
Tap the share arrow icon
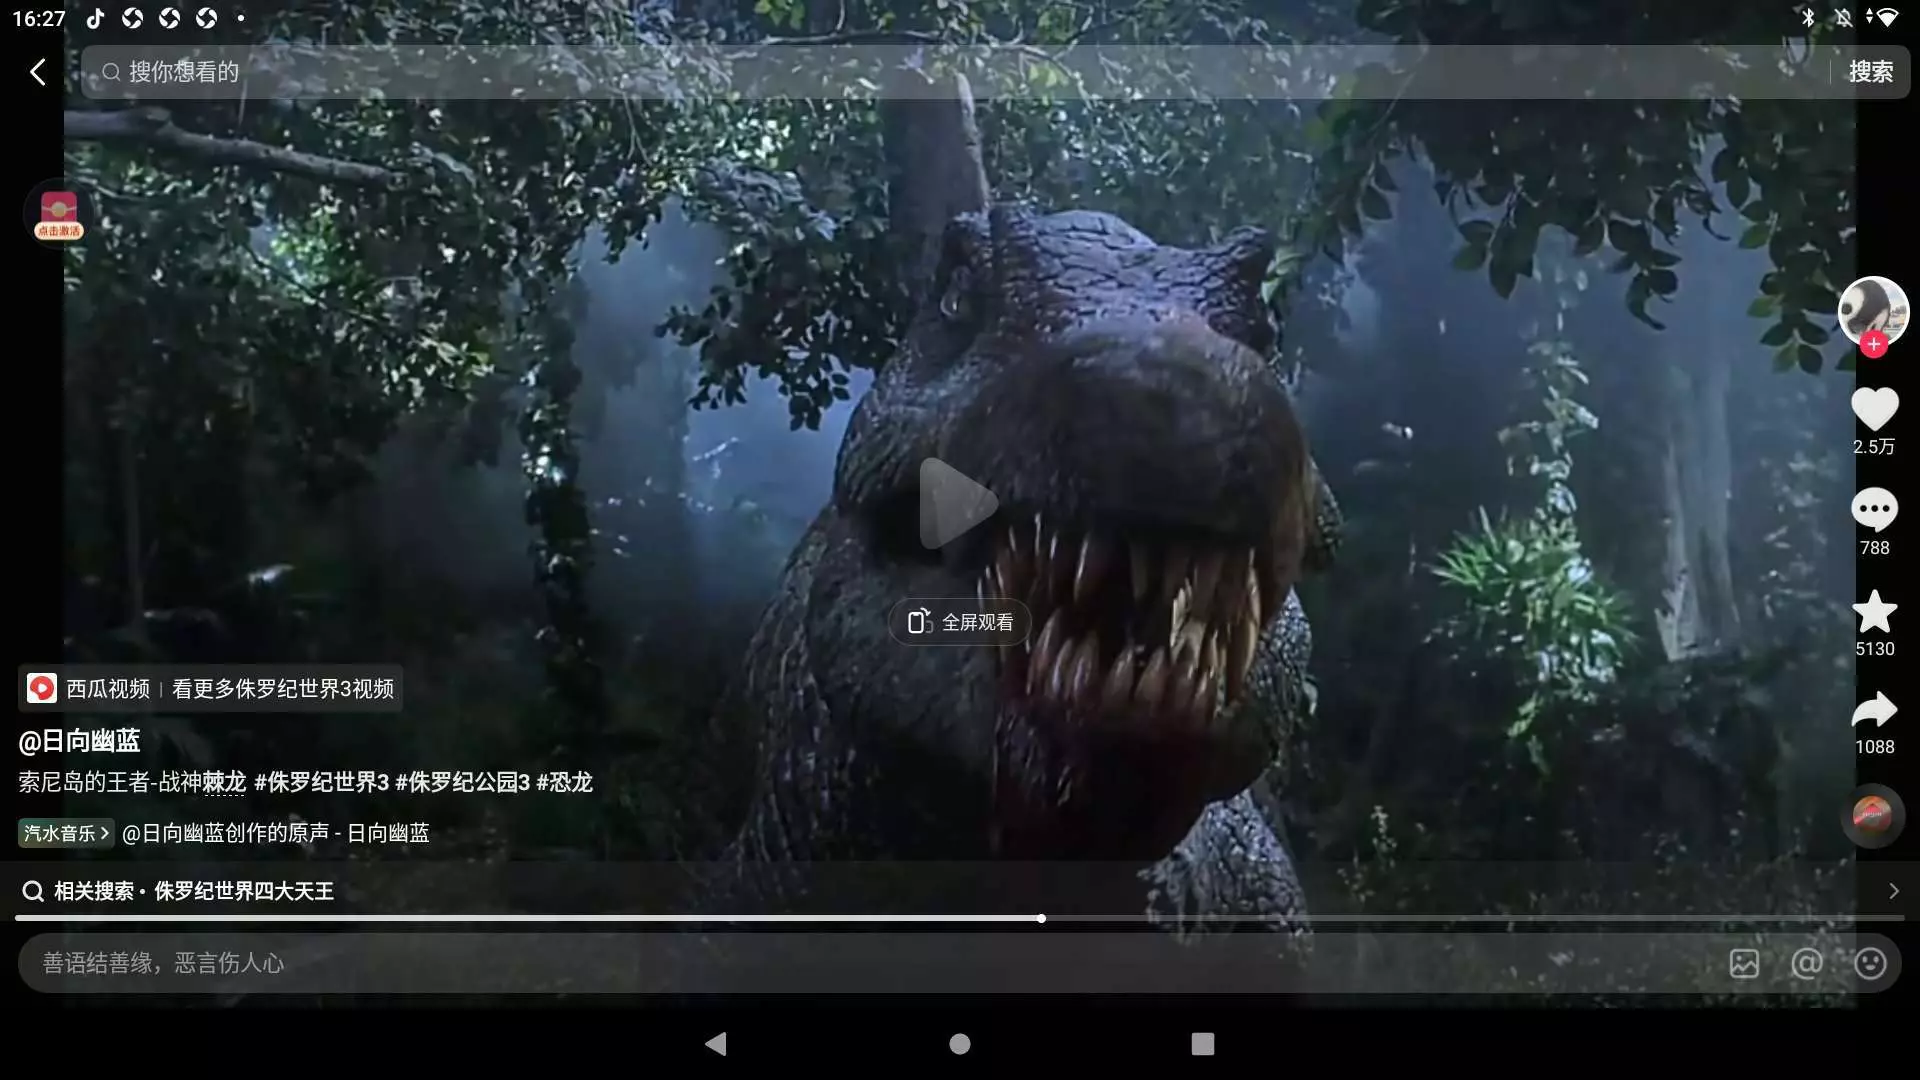pos(1874,710)
